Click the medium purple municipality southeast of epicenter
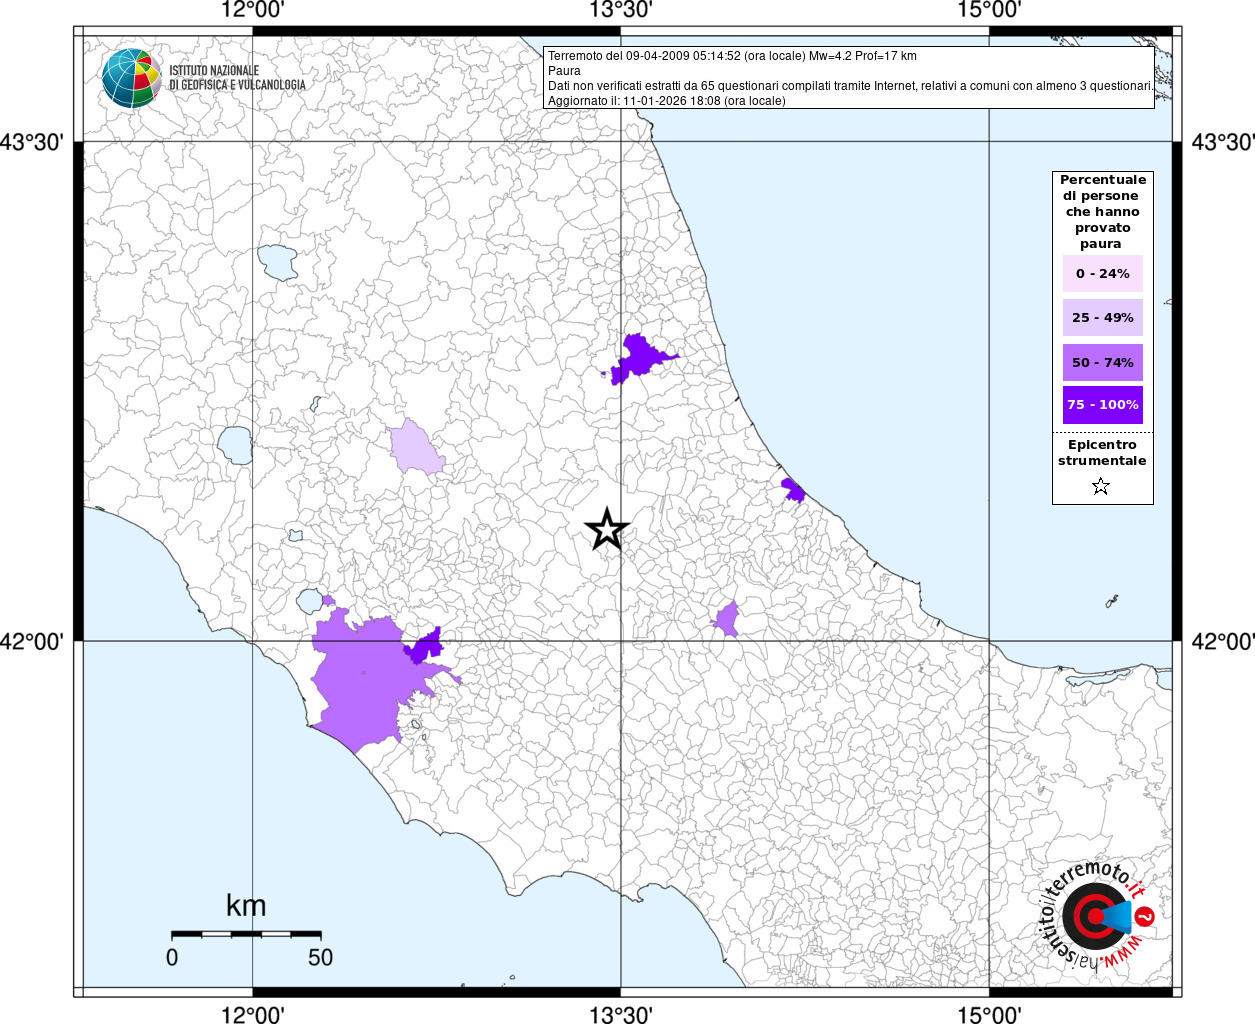 point(728,619)
